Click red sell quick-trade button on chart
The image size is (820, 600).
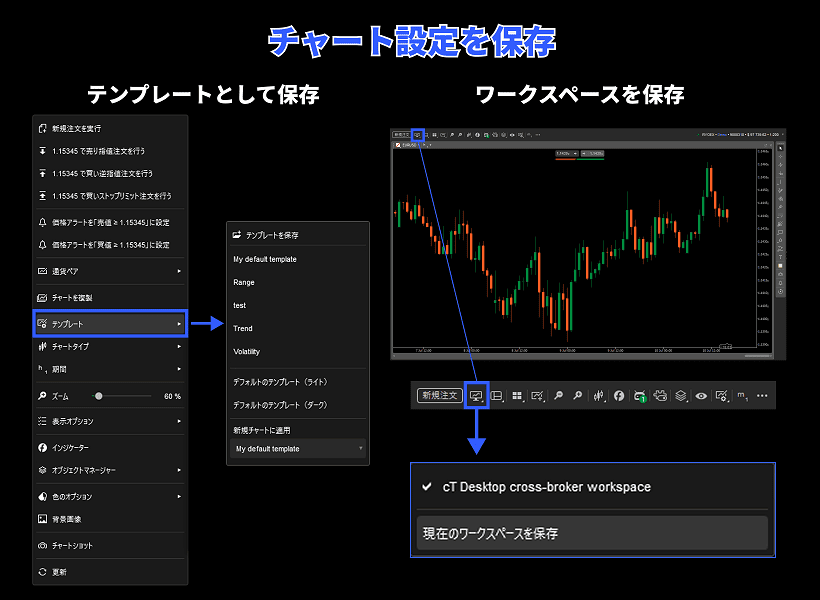[566, 153]
